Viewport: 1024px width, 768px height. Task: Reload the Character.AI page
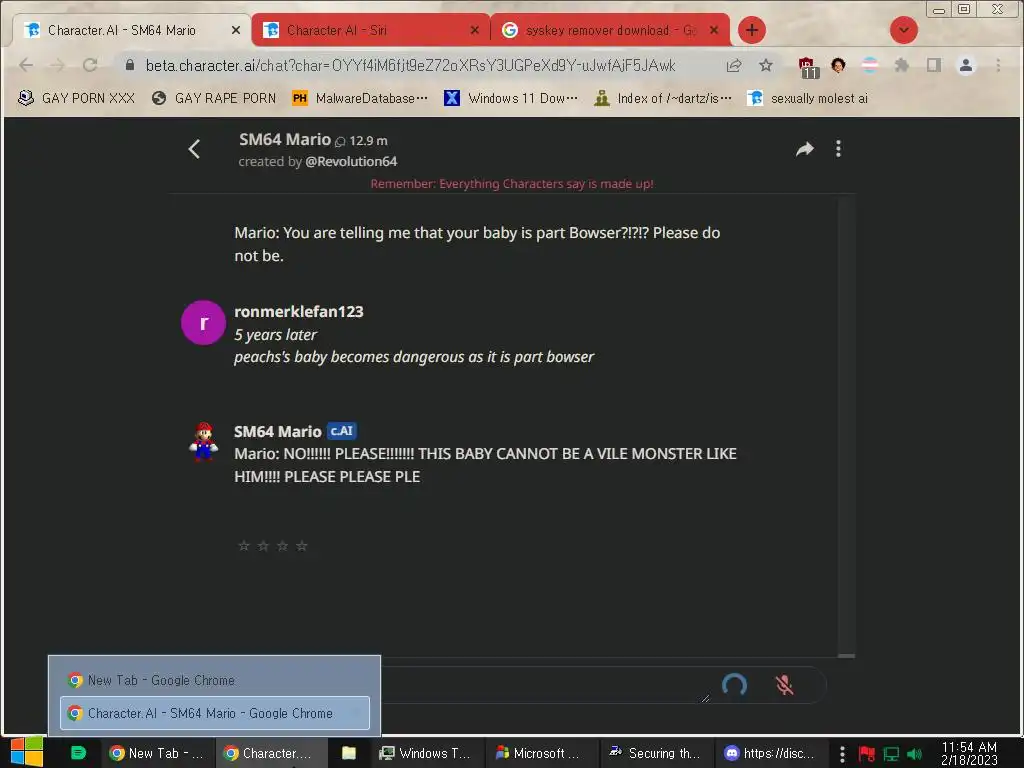(90, 65)
